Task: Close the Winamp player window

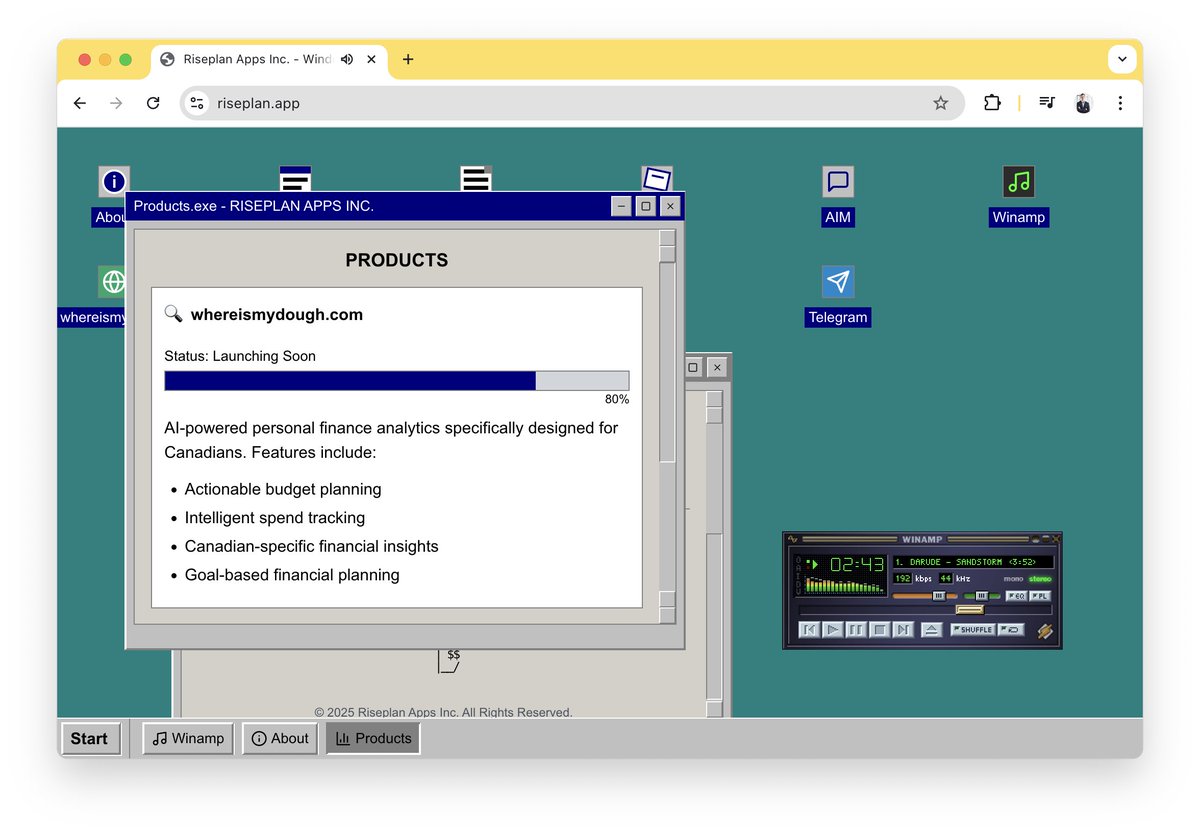Action: (x=1056, y=539)
